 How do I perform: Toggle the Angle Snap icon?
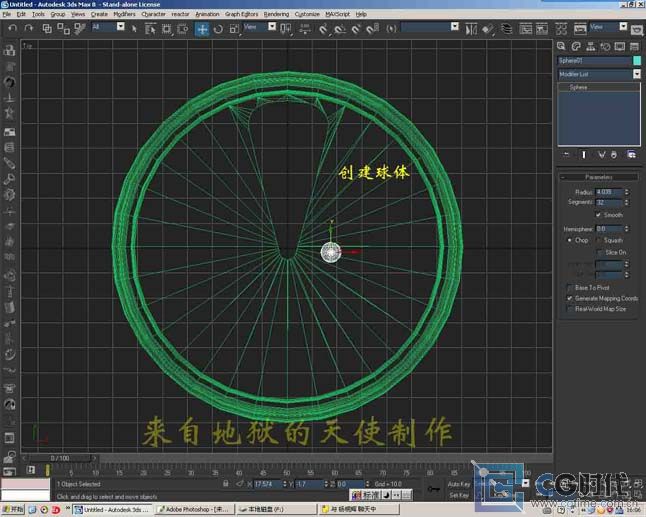(x=339, y=29)
